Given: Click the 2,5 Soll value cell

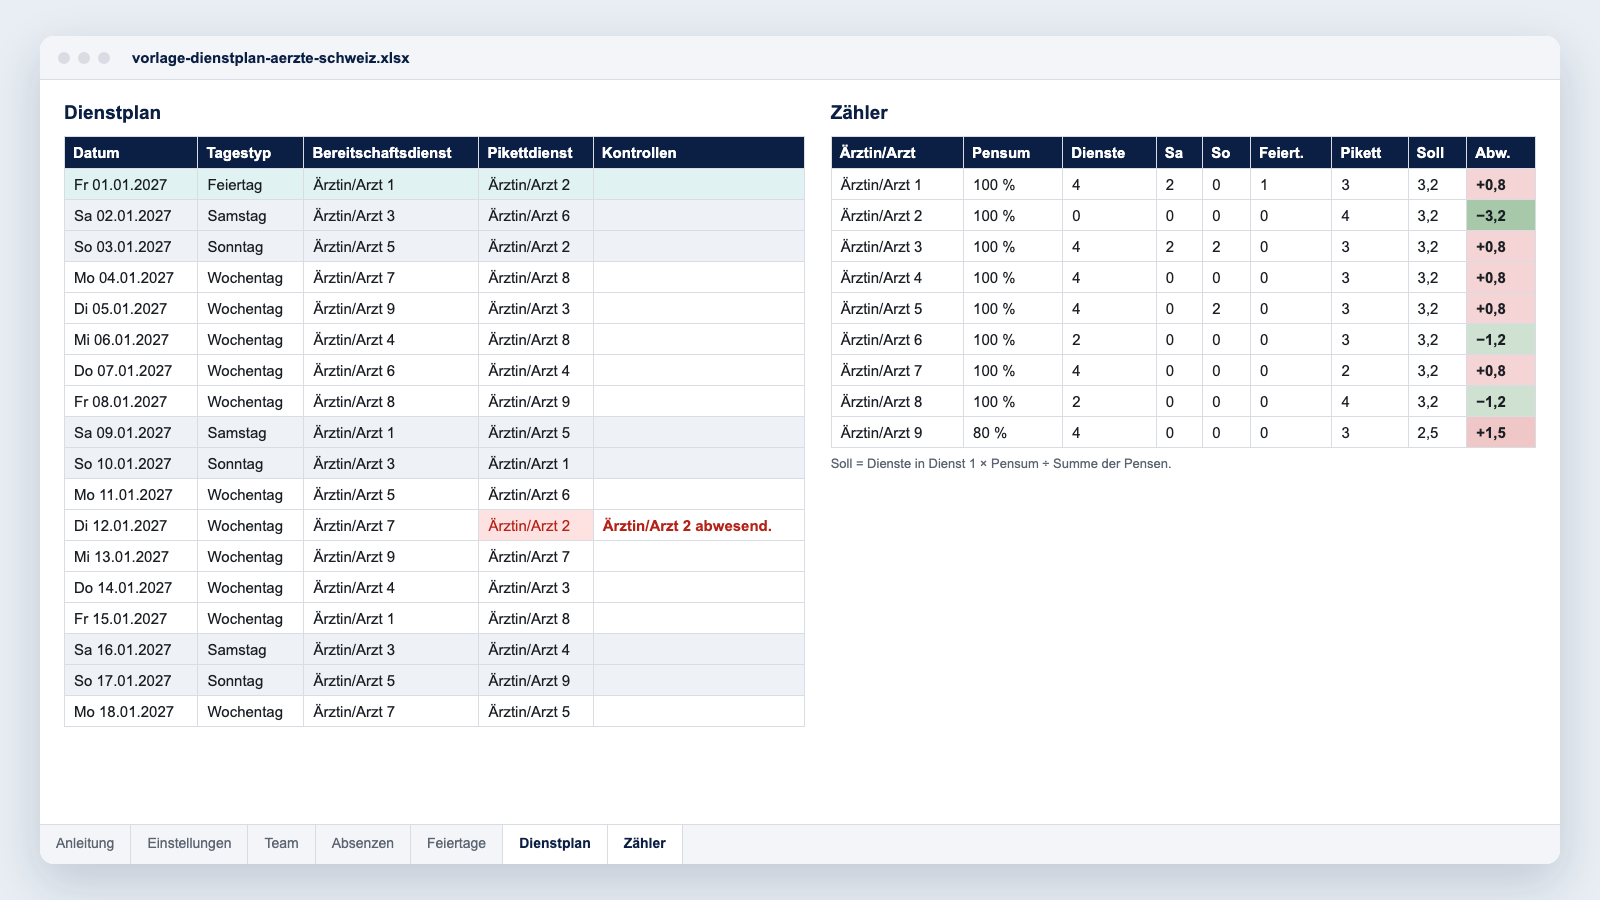Looking at the screenshot, I should (x=1437, y=432).
